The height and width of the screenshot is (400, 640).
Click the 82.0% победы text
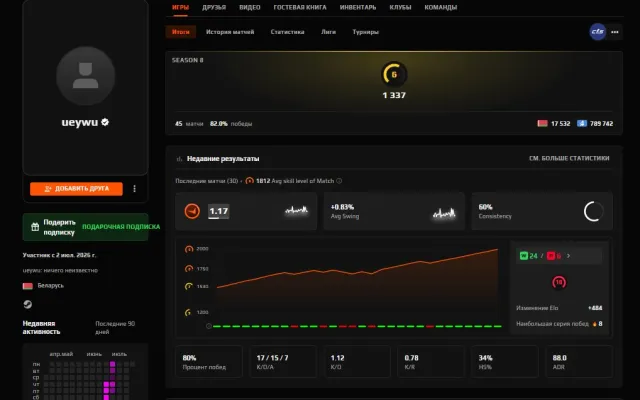pyautogui.click(x=231, y=124)
